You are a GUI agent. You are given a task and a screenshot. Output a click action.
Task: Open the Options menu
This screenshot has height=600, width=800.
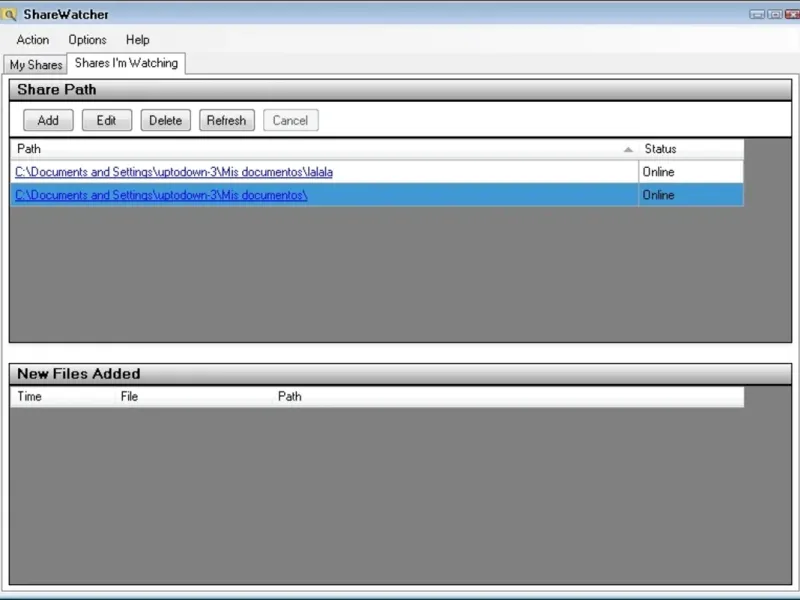(87, 40)
